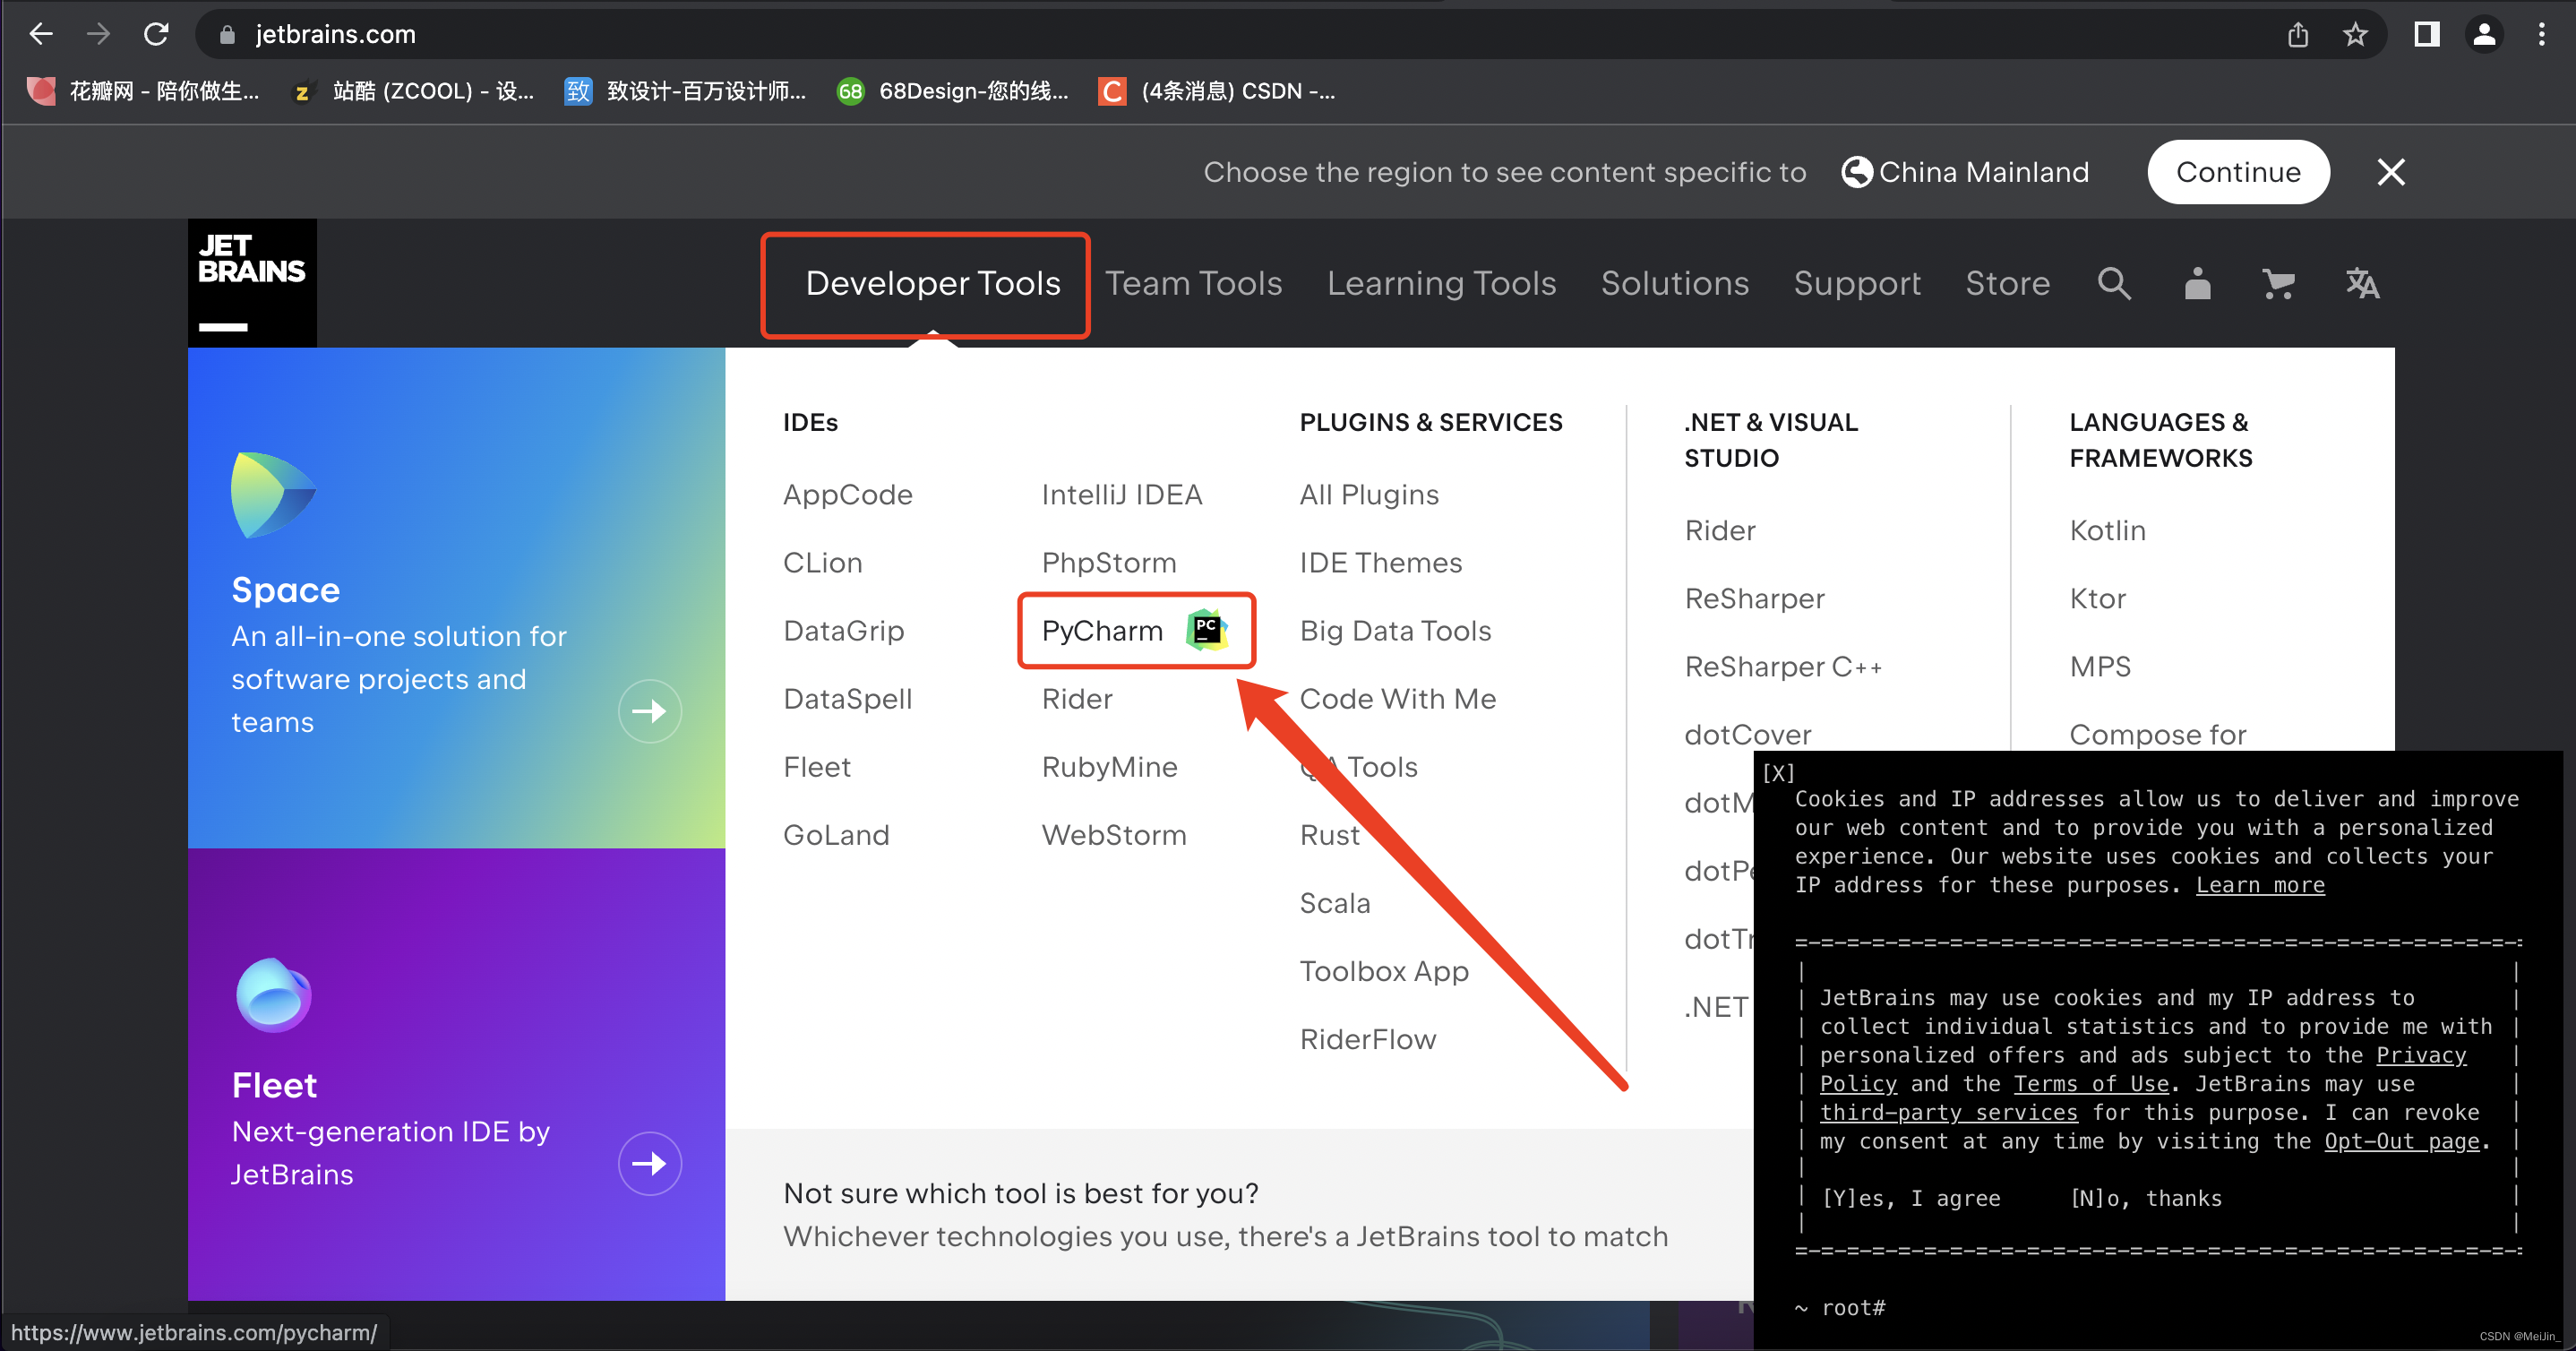Change region China Mainland selector
Screen dimensions: 2576x1351
pyautogui.click(x=1965, y=172)
